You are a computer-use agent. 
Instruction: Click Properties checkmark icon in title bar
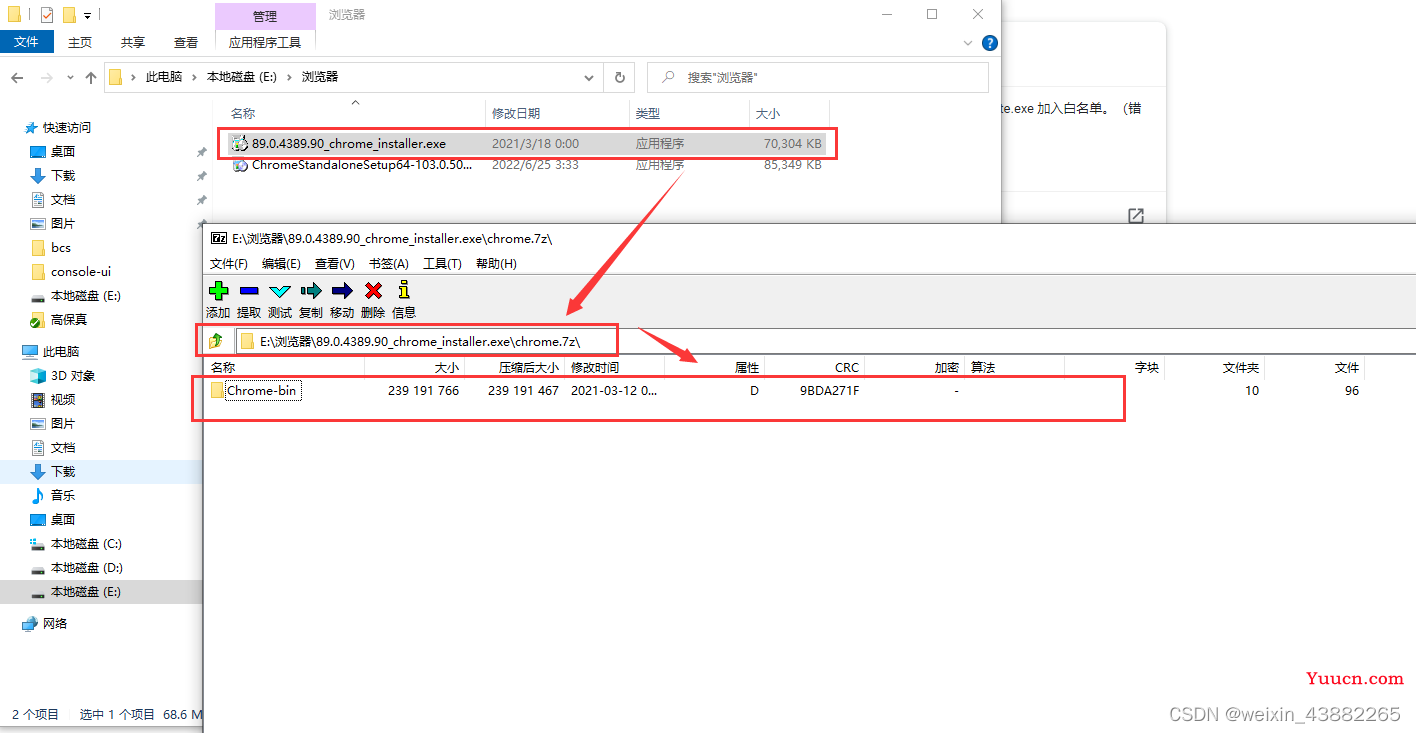tap(47, 15)
